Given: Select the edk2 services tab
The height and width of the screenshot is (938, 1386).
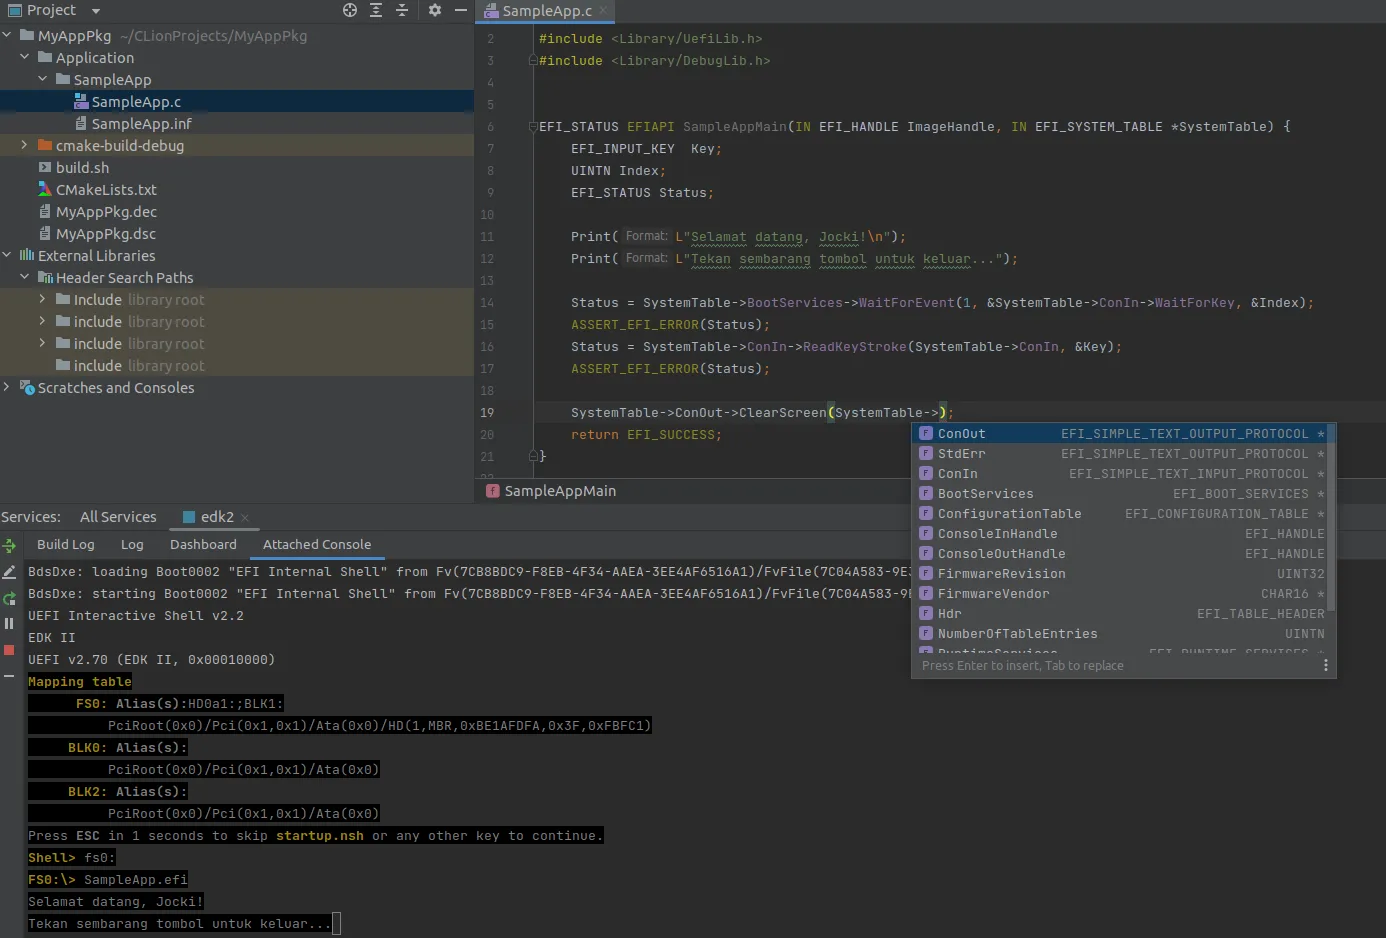Looking at the screenshot, I should (217, 517).
